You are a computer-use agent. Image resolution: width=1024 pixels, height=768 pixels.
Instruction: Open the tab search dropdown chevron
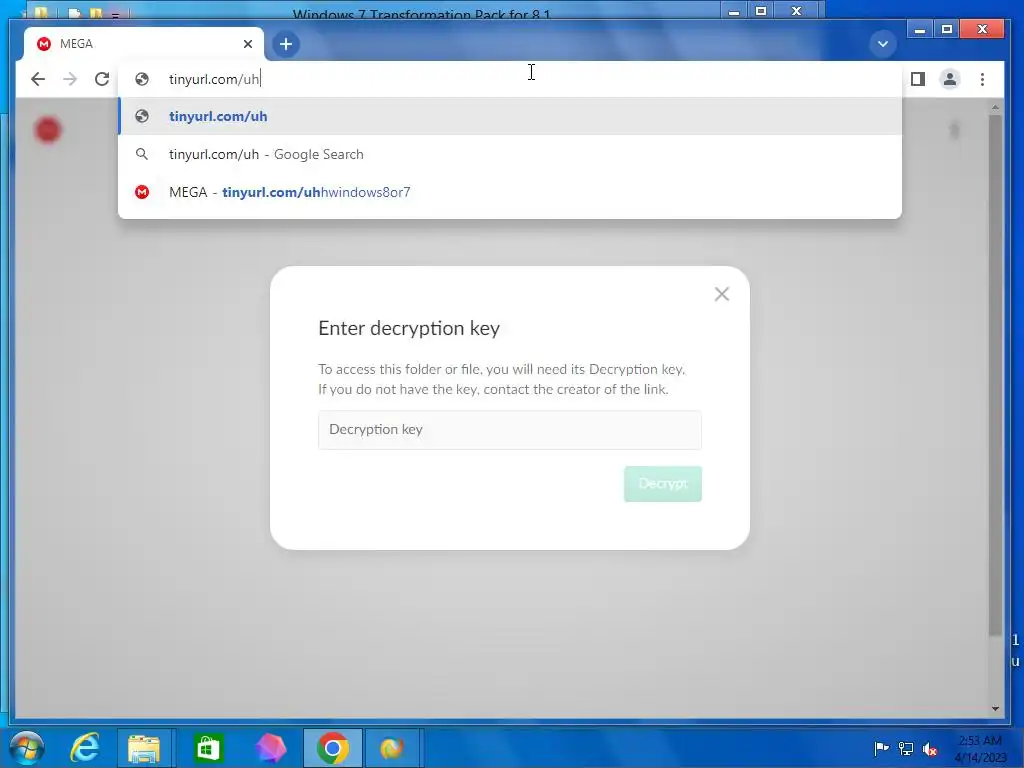pyautogui.click(x=882, y=44)
